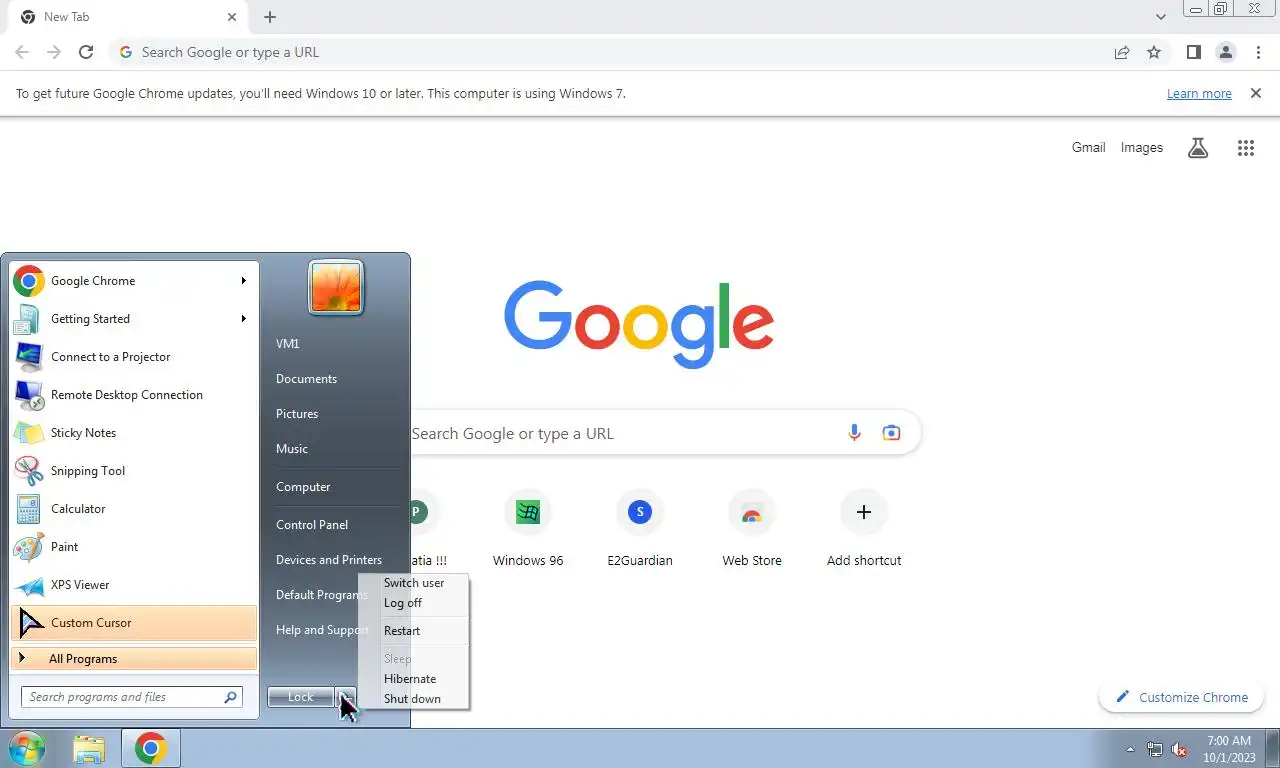Open Connect to a Projector

click(x=134, y=357)
